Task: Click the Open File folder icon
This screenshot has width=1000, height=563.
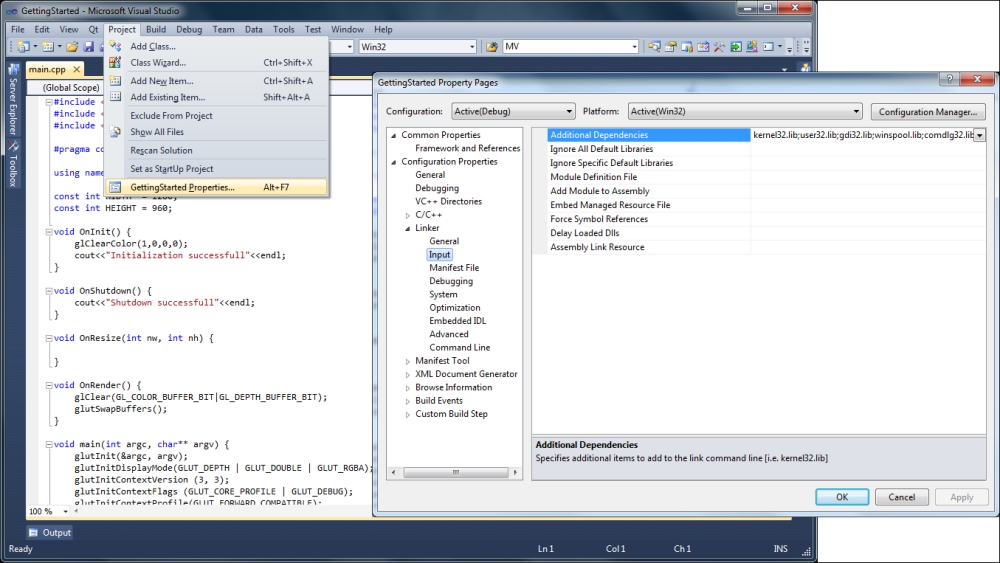Action: click(x=72, y=47)
